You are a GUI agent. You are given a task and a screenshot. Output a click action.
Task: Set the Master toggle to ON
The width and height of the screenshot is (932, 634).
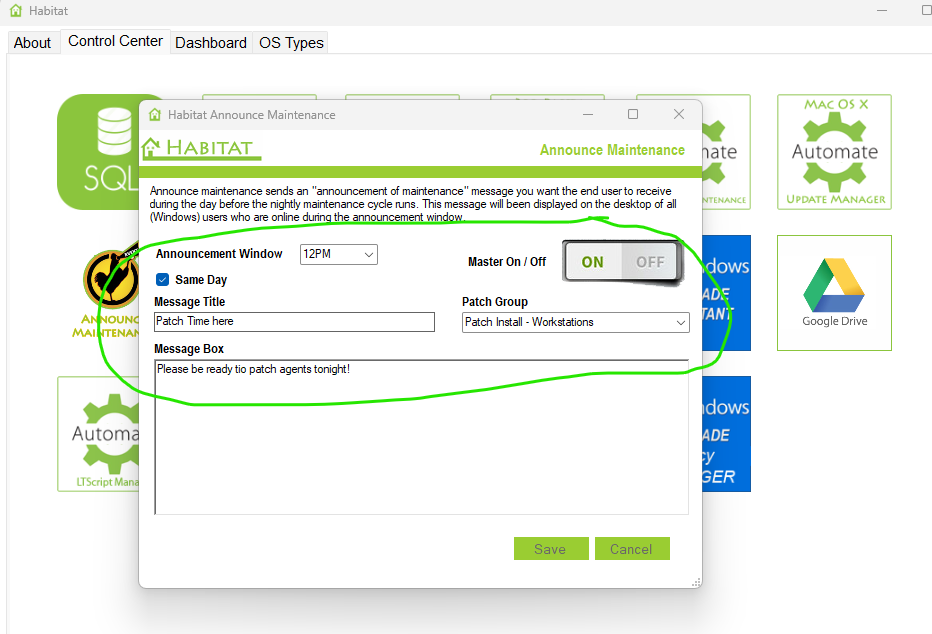(x=592, y=261)
